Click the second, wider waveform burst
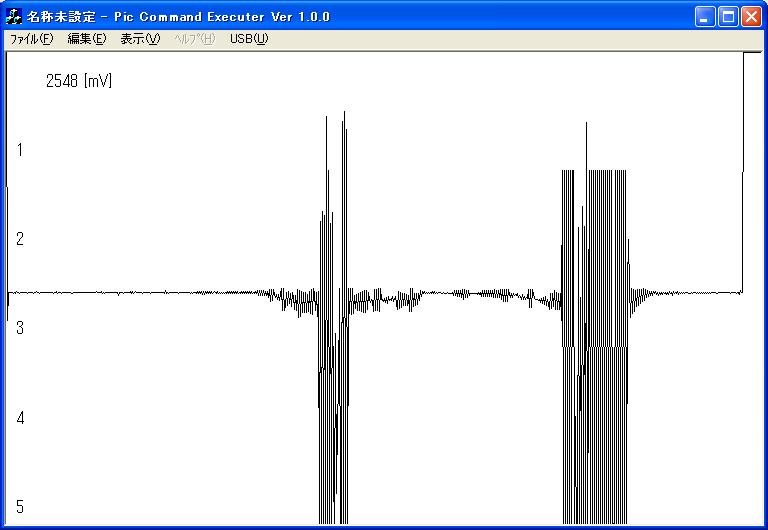 pyautogui.click(x=594, y=300)
